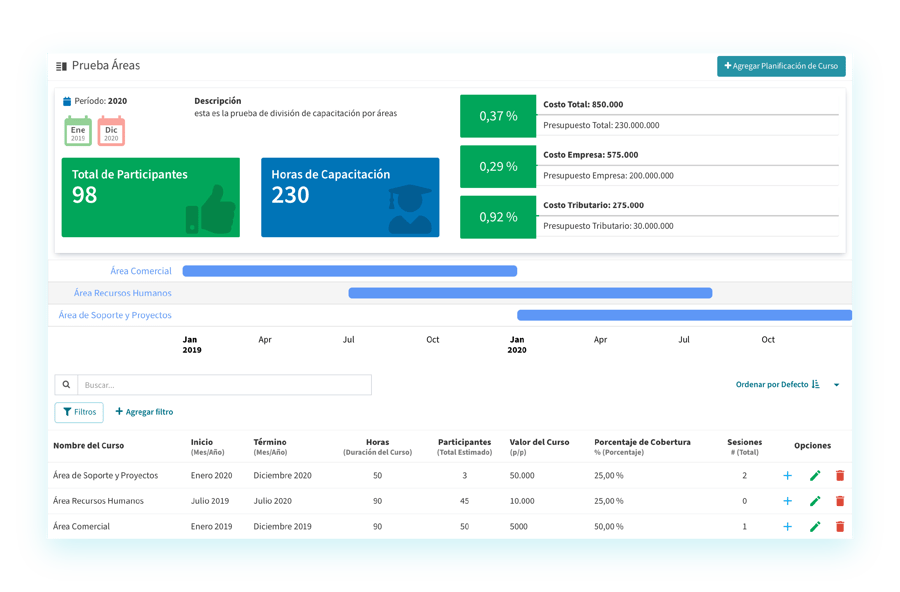
Task: Delete the Área Comercial course with trash icon
Action: 840,526
